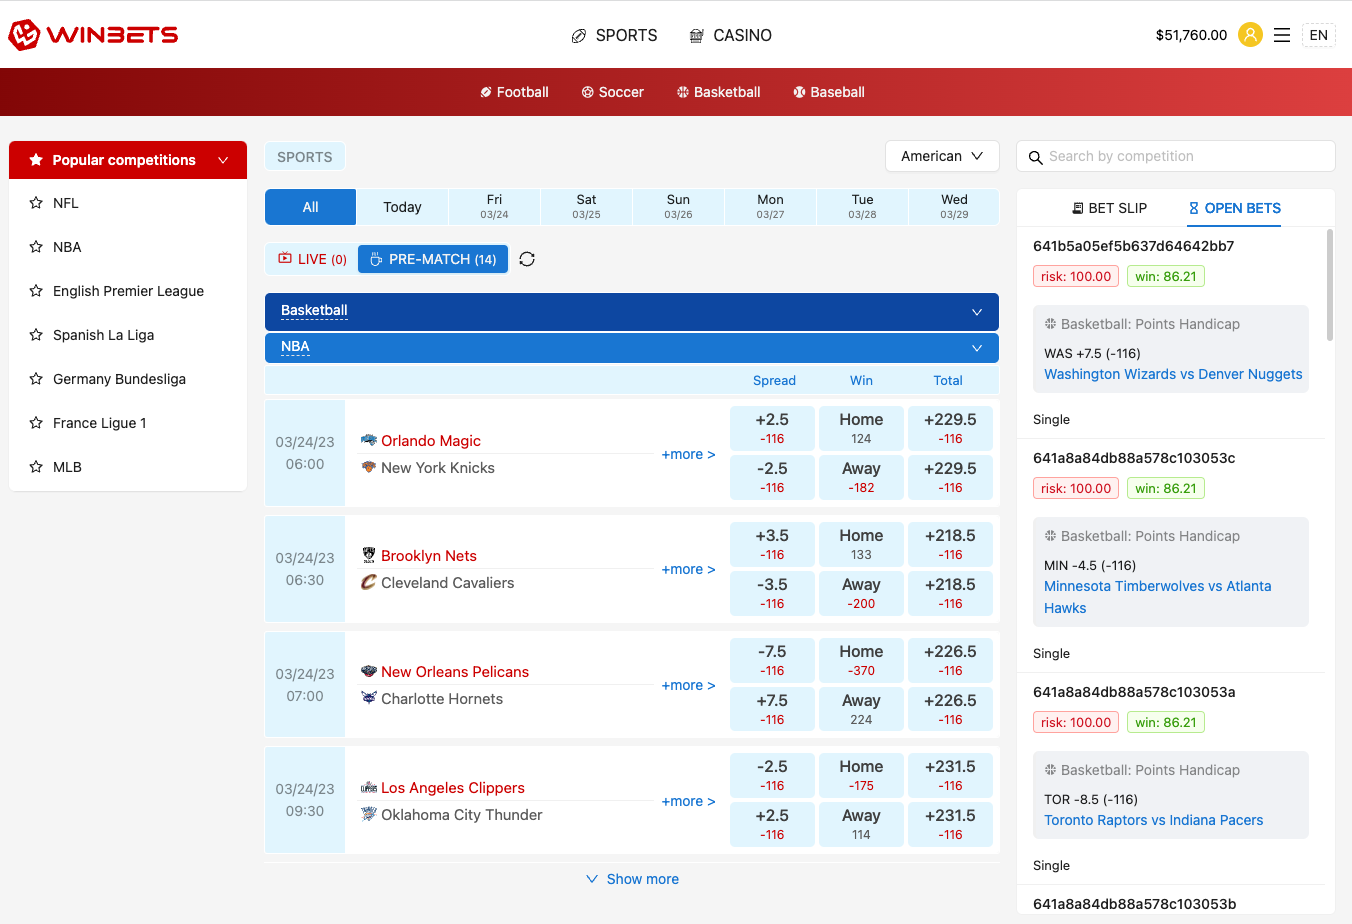The height and width of the screenshot is (924, 1352).
Task: Collapse the Basketball section header
Action: [x=632, y=311]
